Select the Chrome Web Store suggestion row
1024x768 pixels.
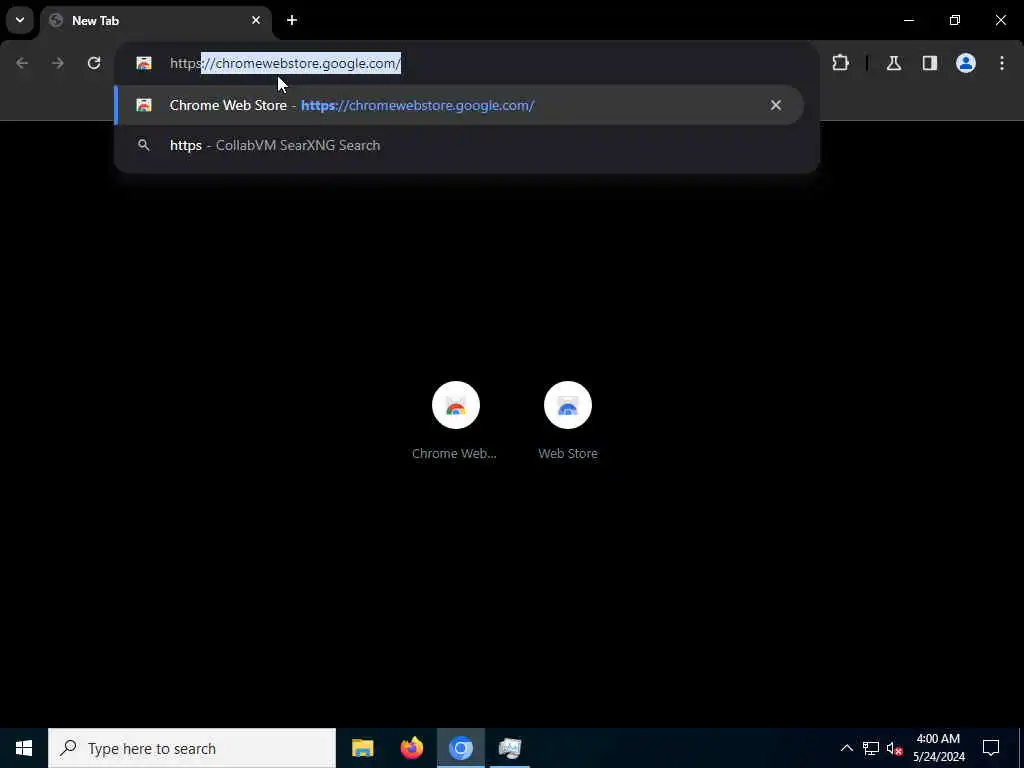coord(459,105)
